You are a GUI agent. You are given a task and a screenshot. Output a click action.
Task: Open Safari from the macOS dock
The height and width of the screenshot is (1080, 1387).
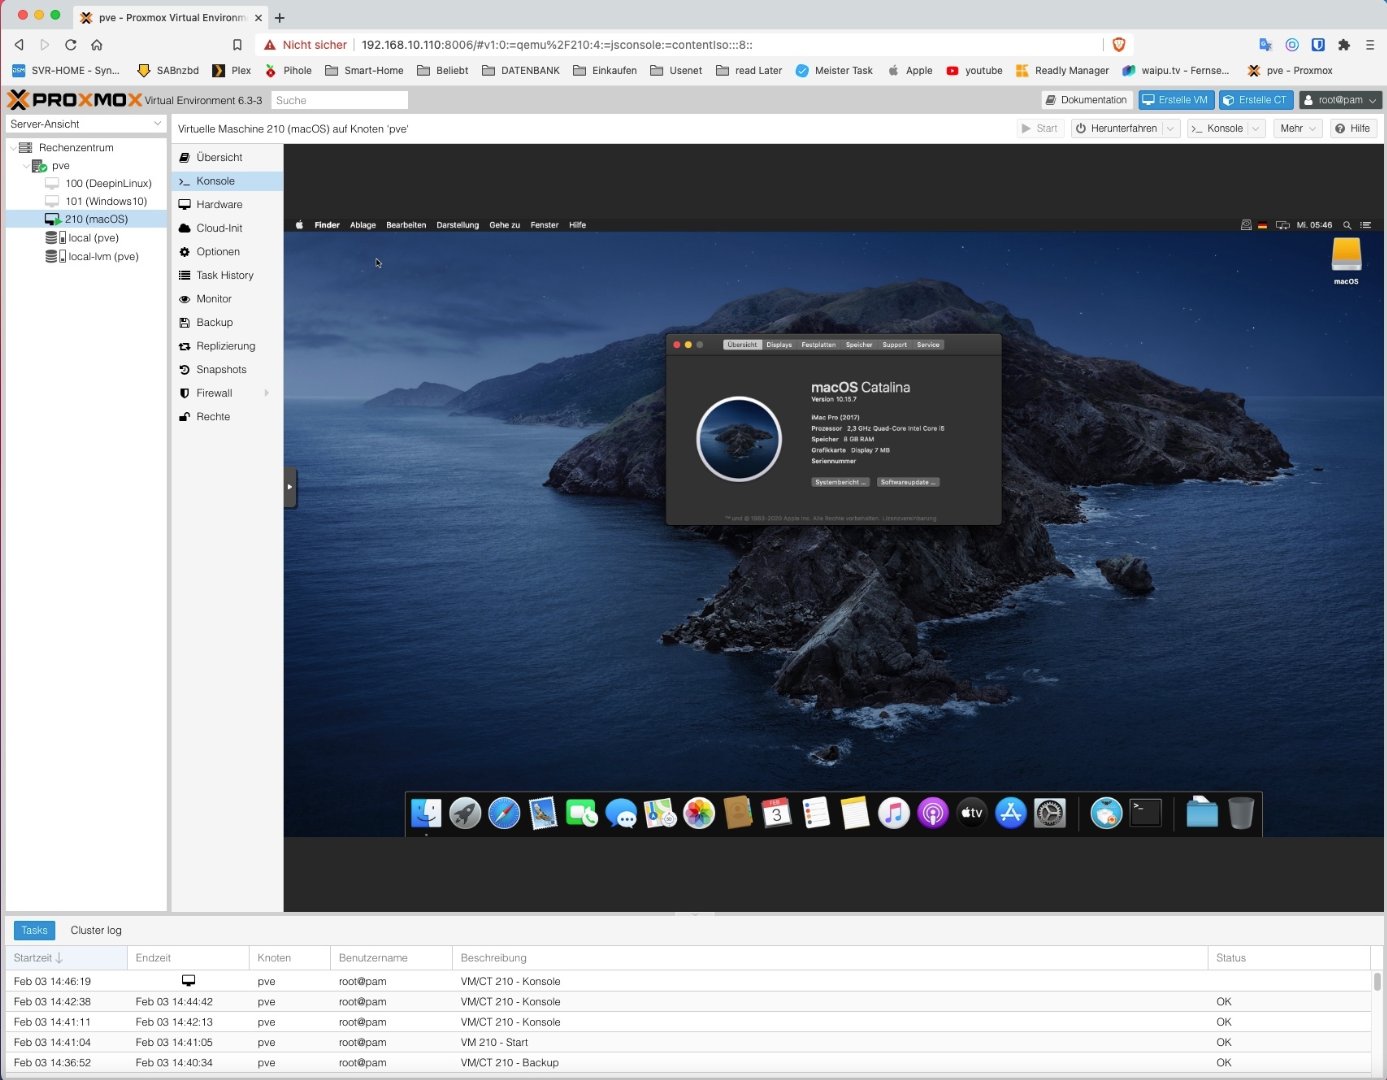(x=504, y=813)
